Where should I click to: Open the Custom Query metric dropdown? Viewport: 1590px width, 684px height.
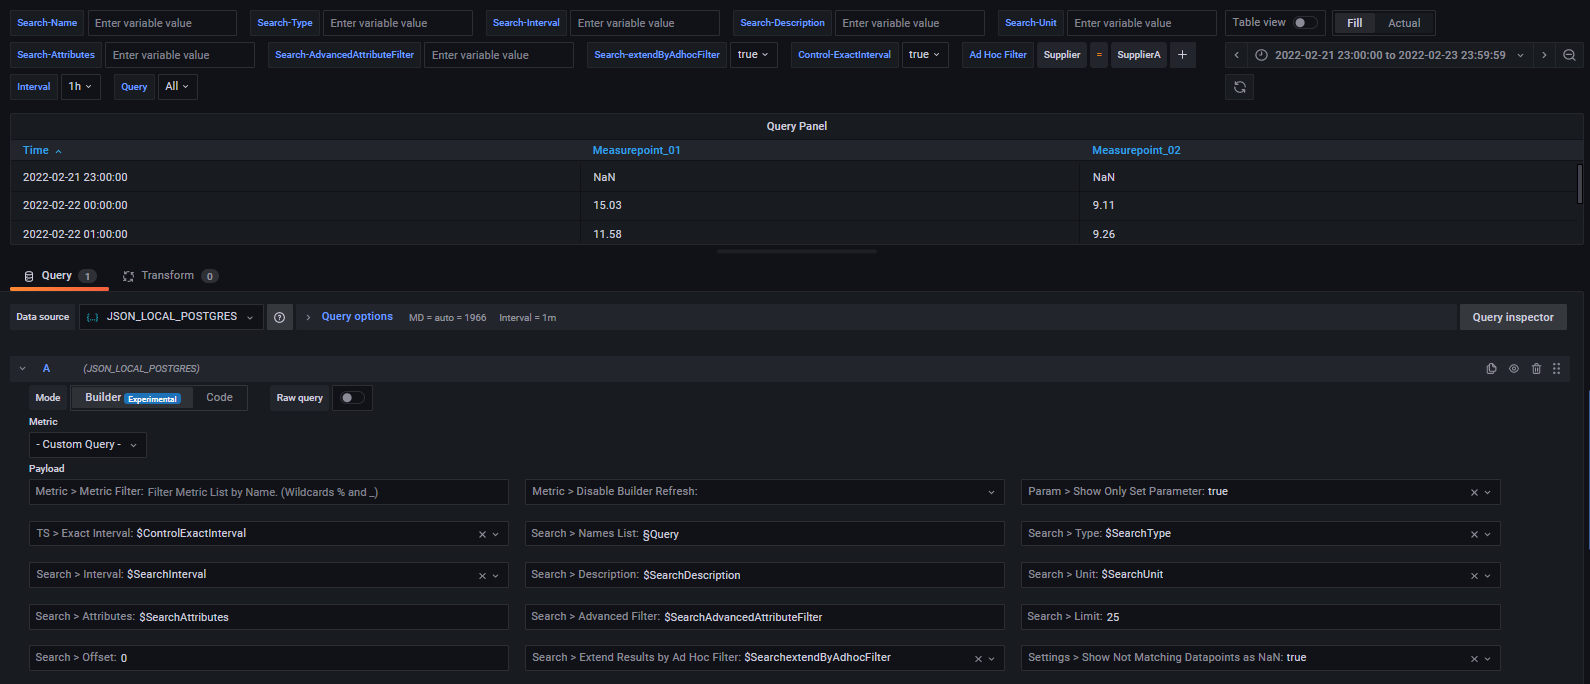click(x=88, y=445)
